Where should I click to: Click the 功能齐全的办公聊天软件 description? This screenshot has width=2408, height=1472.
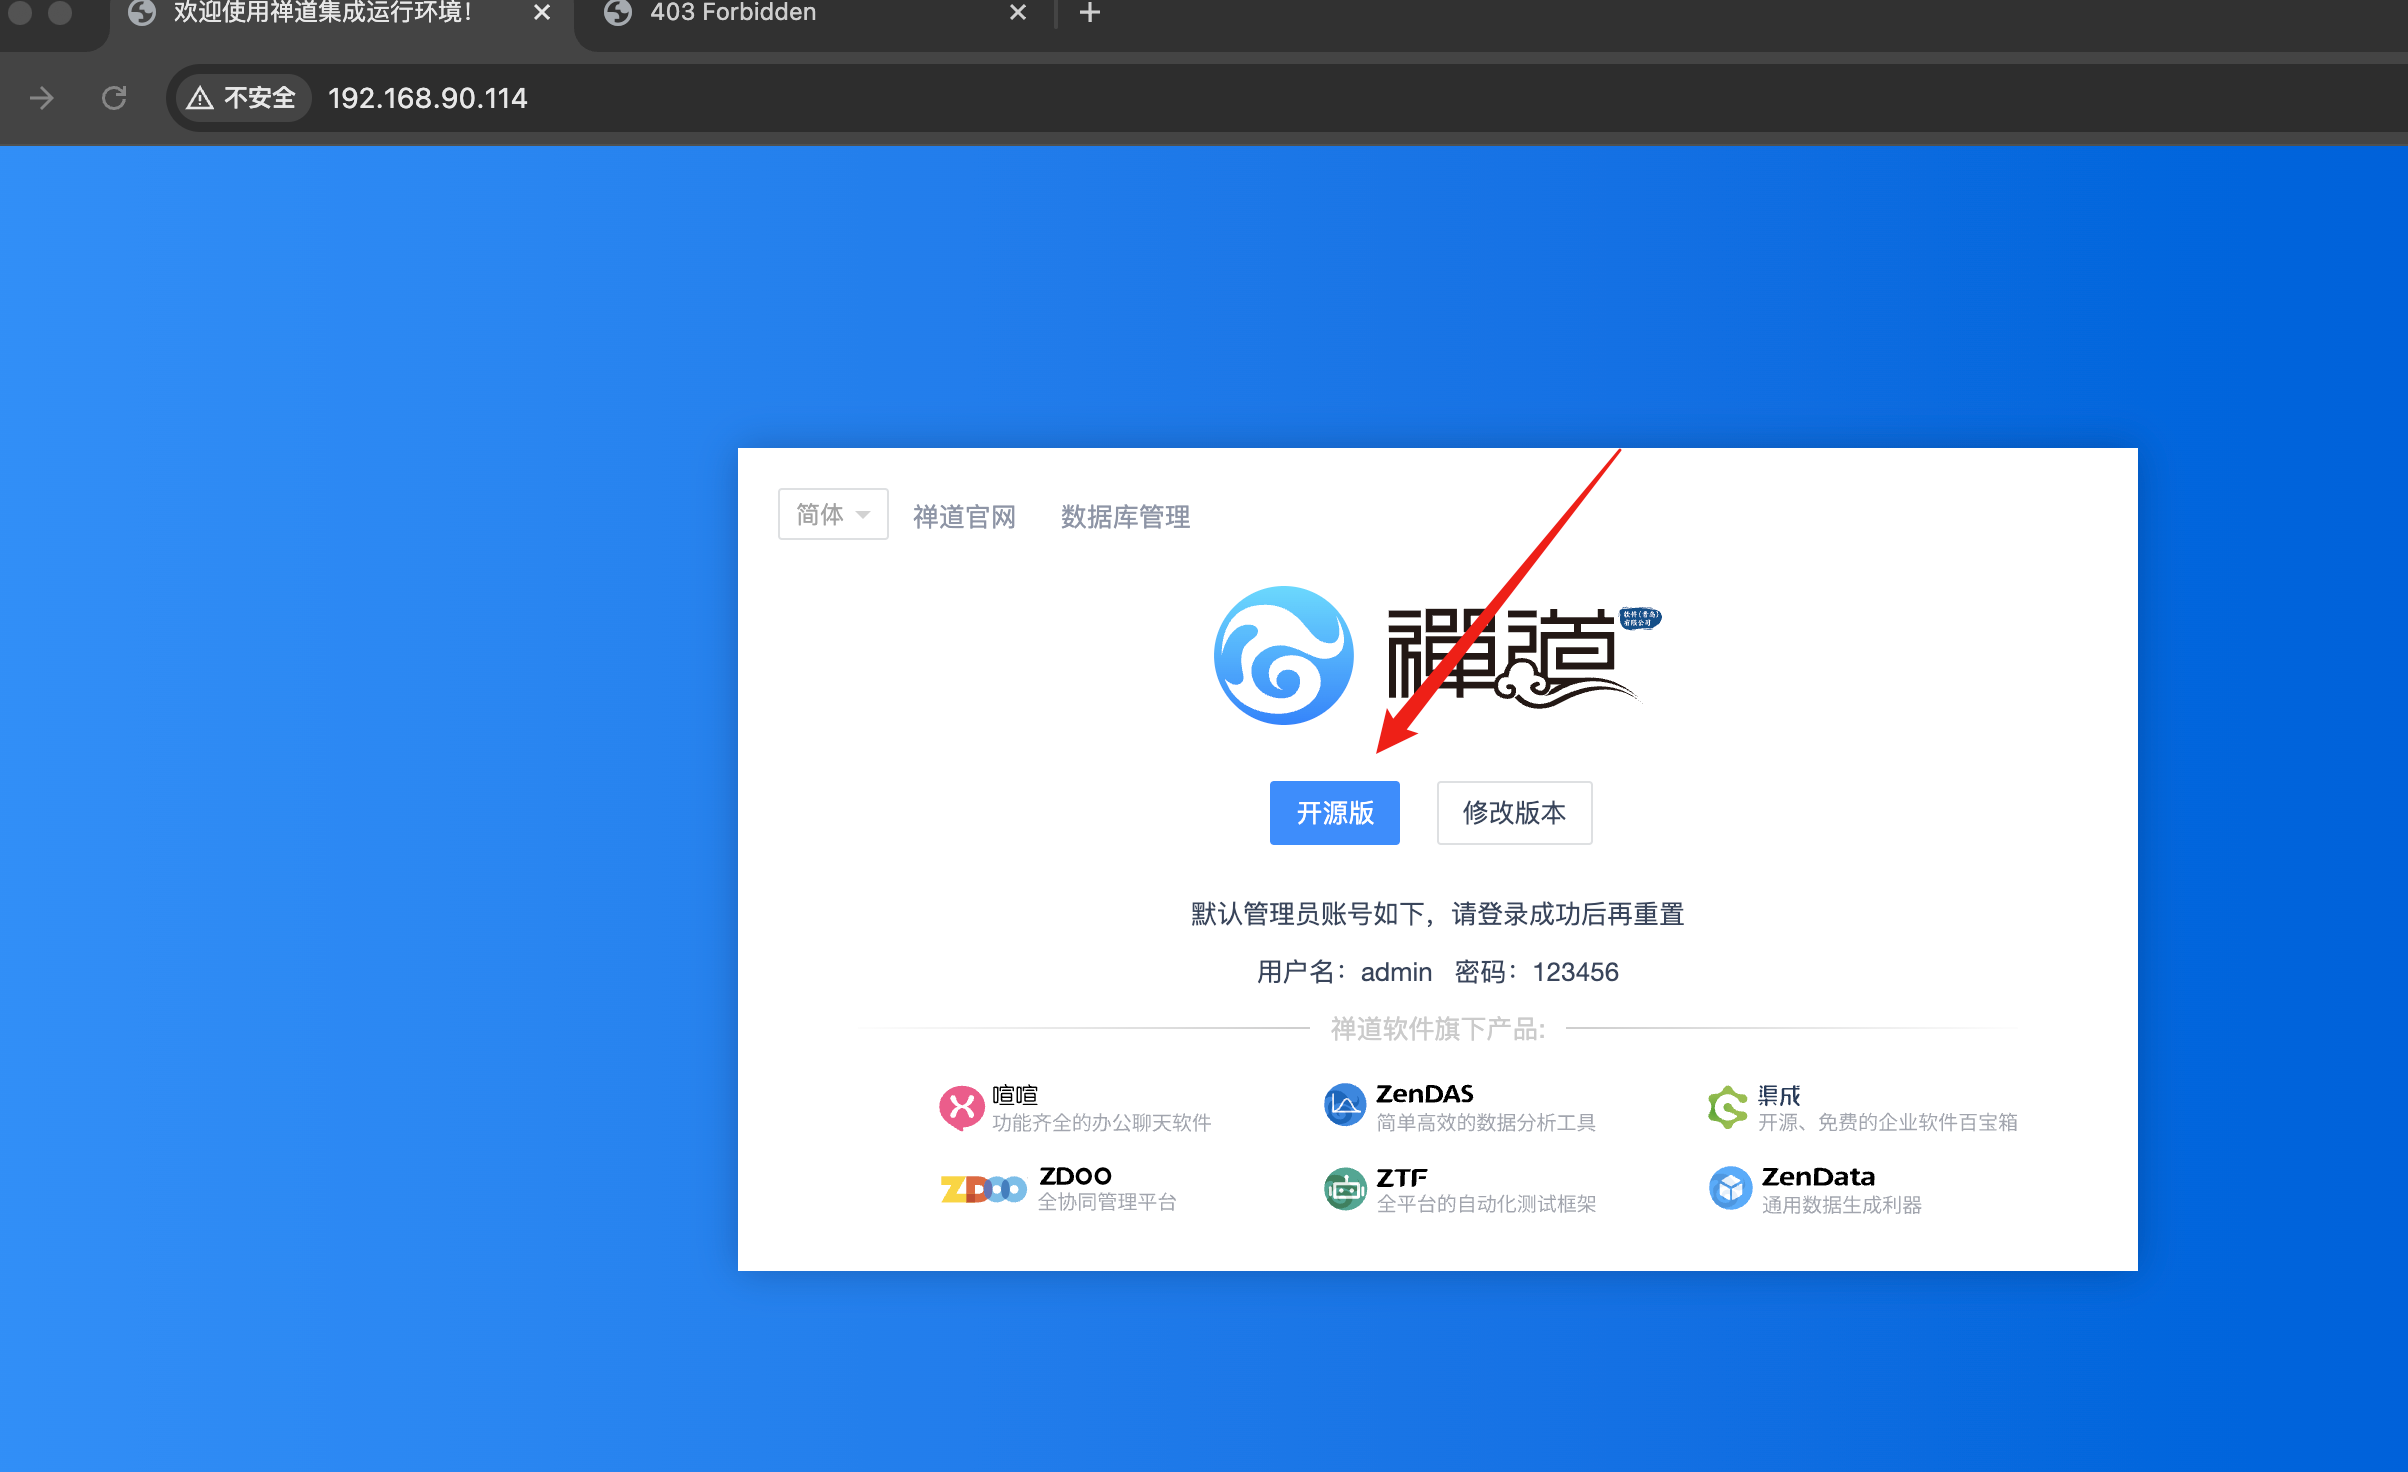[1101, 1123]
